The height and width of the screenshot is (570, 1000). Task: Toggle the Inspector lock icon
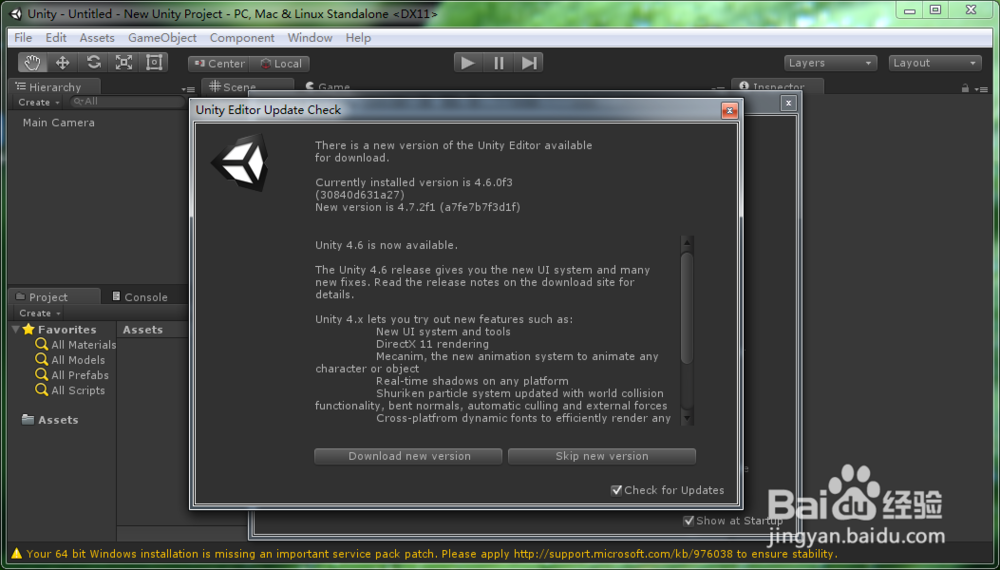point(966,89)
